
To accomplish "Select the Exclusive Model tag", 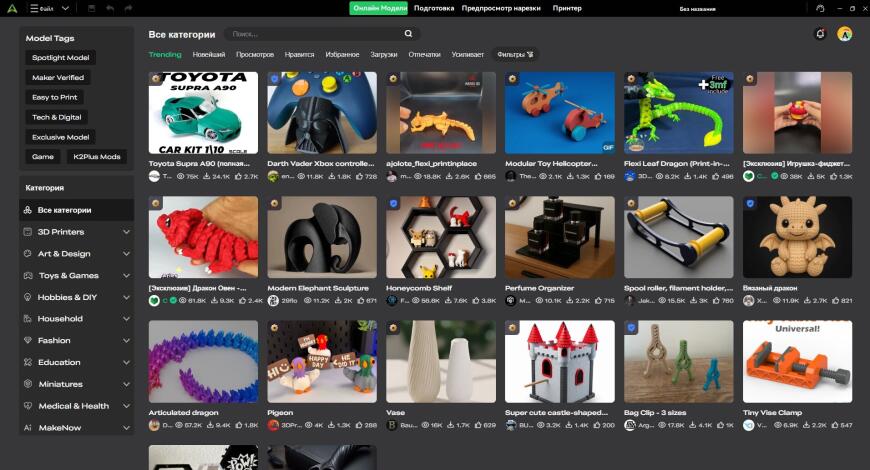I will 60,137.
